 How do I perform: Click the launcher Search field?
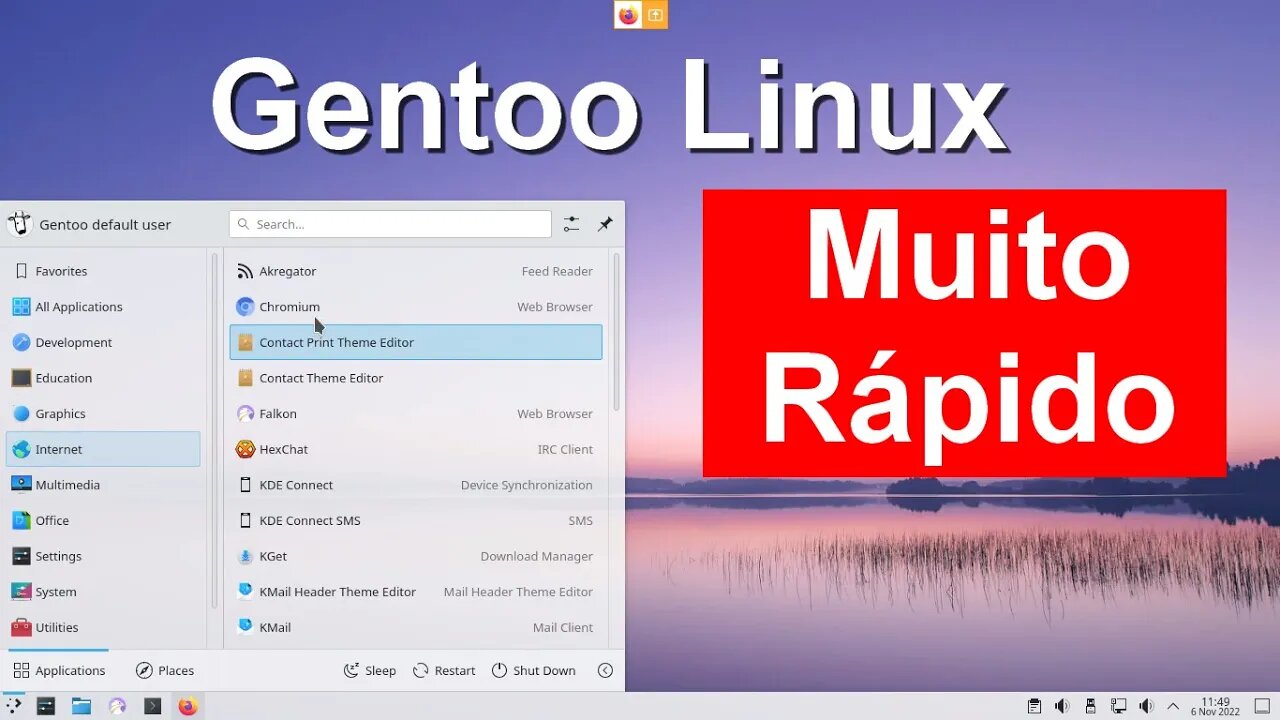[x=390, y=224]
